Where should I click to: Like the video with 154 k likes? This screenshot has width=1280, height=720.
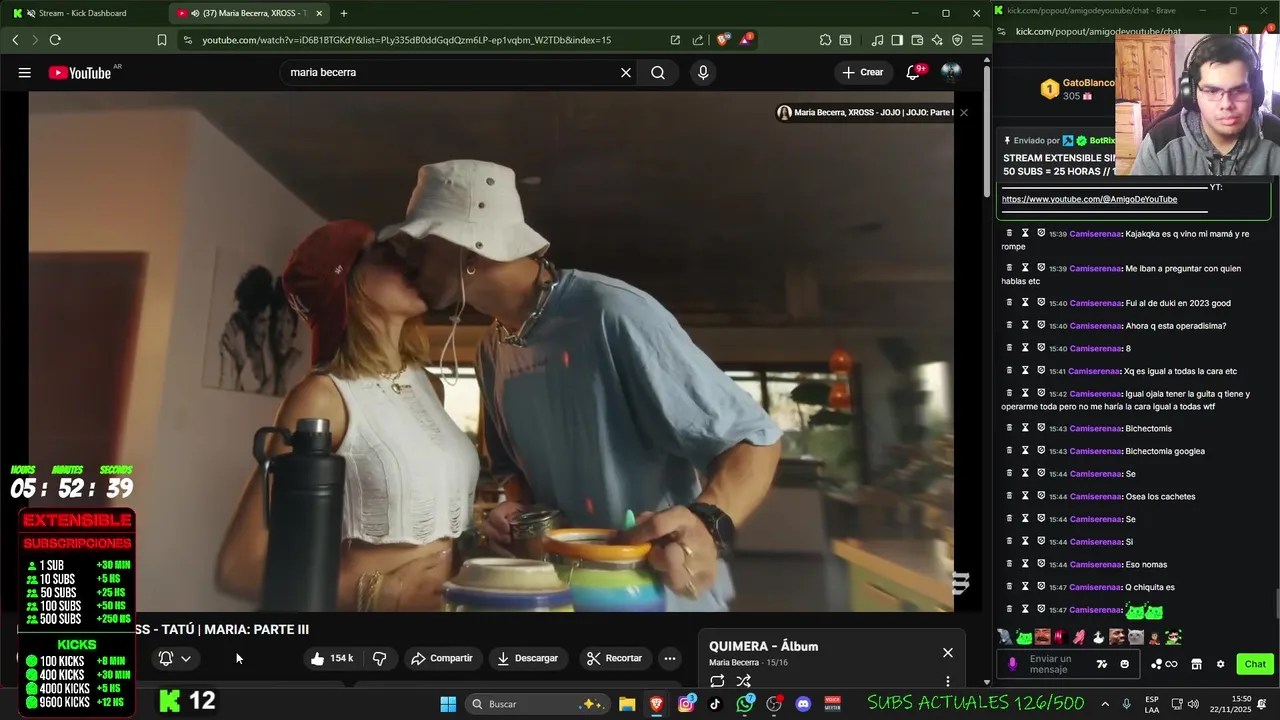pos(331,658)
